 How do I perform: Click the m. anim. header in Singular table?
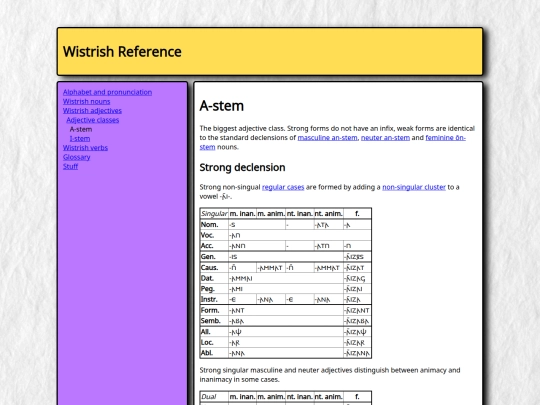click(x=271, y=214)
